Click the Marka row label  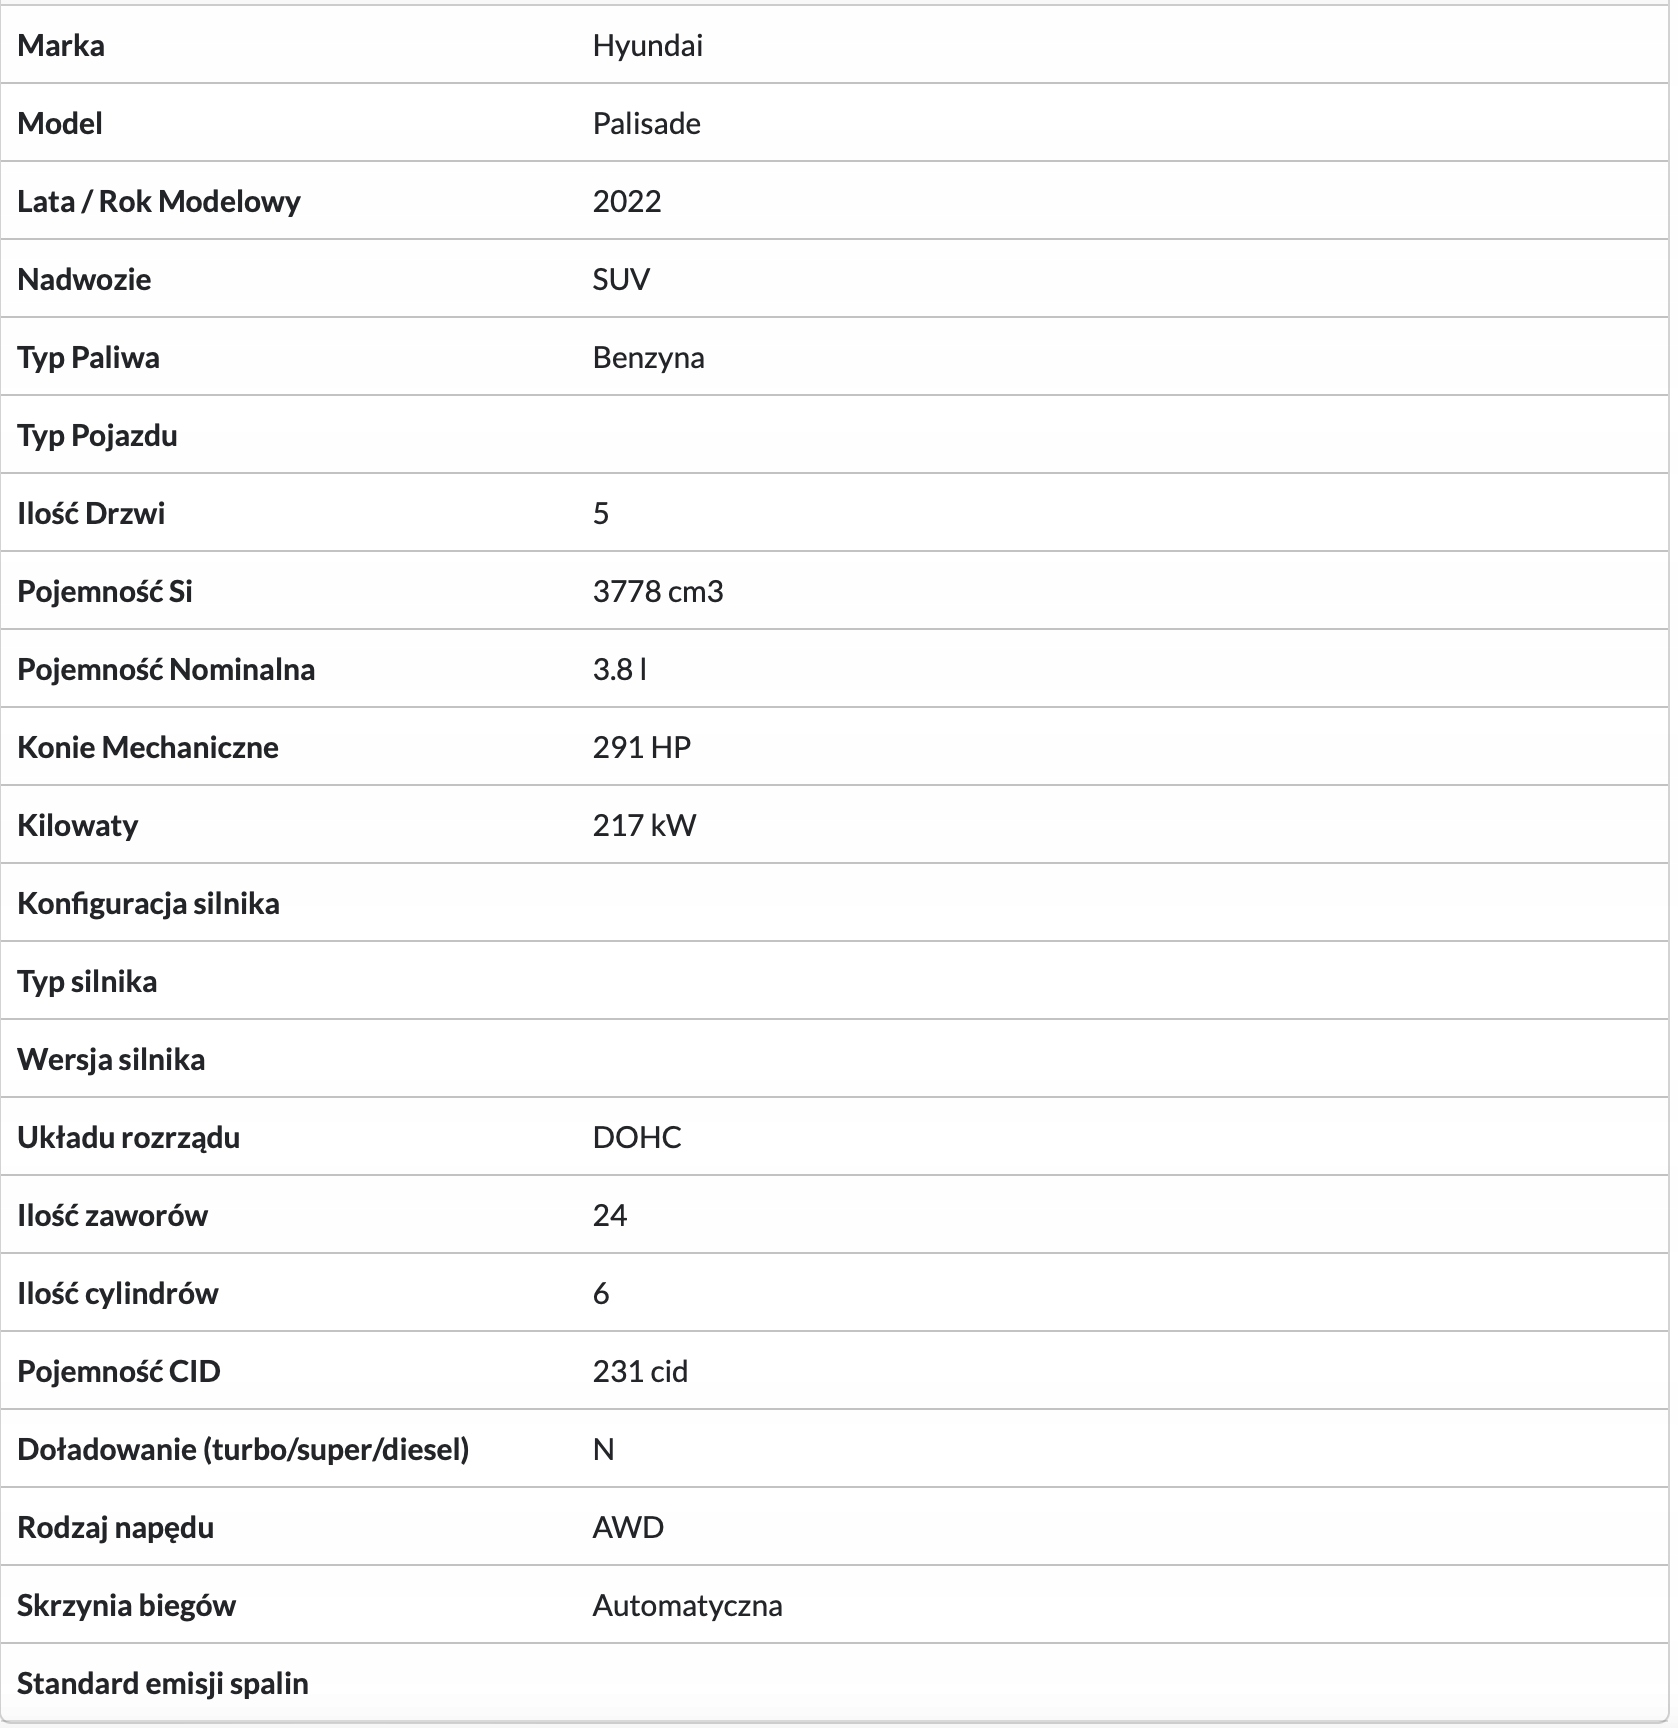61,45
